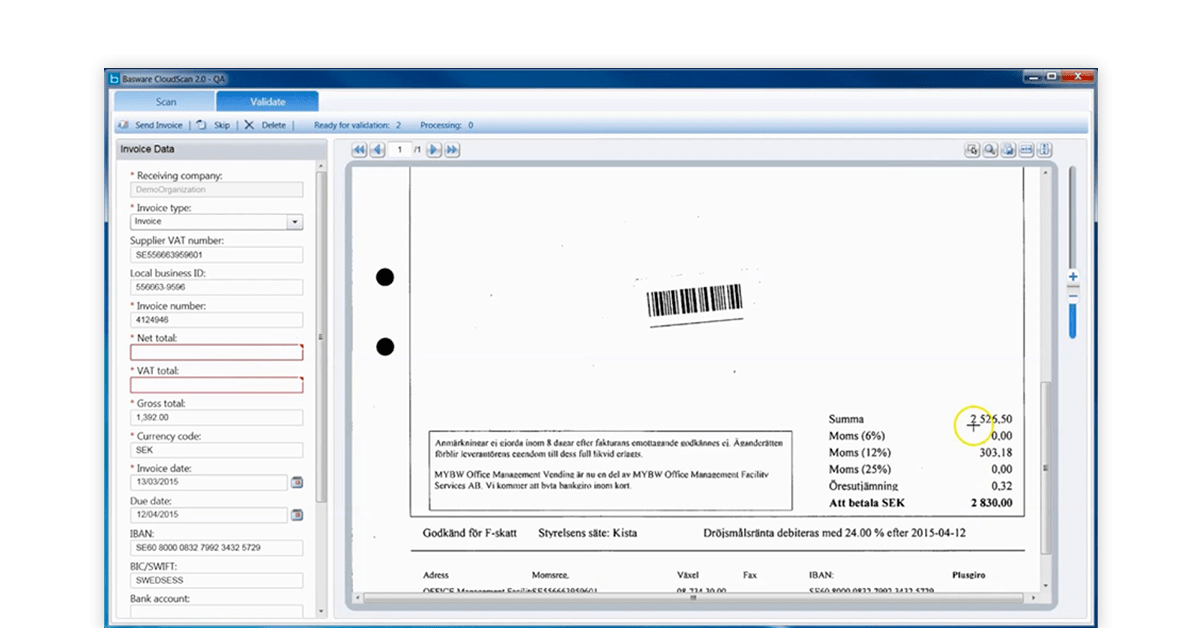This screenshot has height=628, width=1200.
Task: Switch to the Scan tab
Action: click(165, 101)
